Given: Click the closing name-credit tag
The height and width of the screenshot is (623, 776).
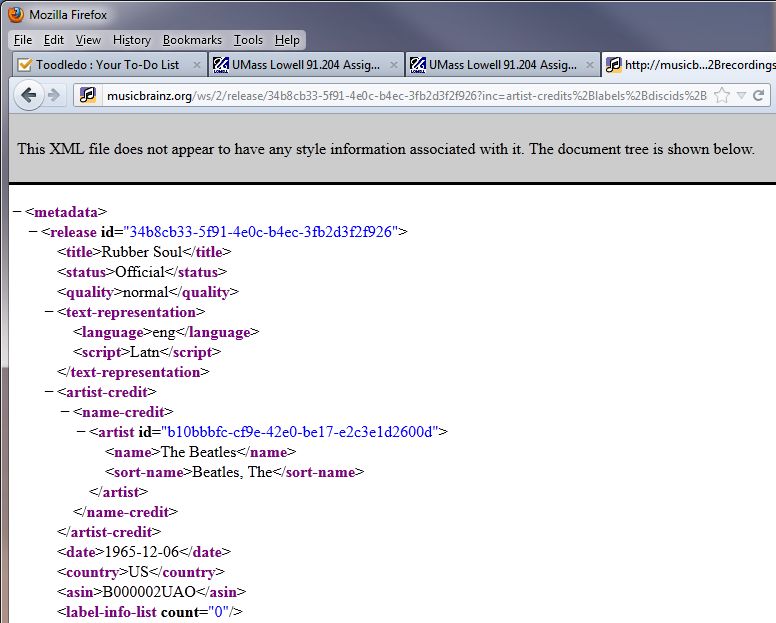Looking at the screenshot, I should point(125,512).
